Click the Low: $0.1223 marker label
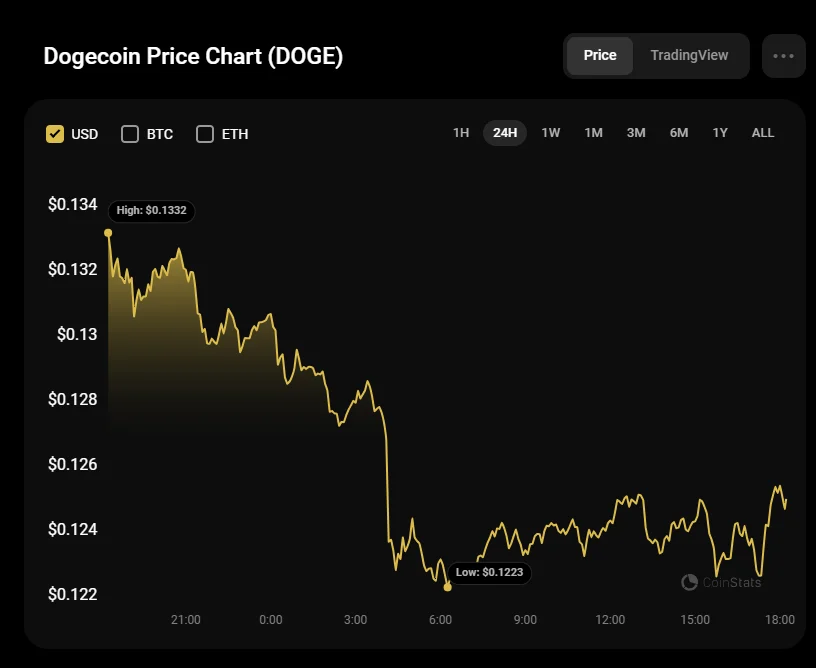The image size is (816, 668). [489, 573]
